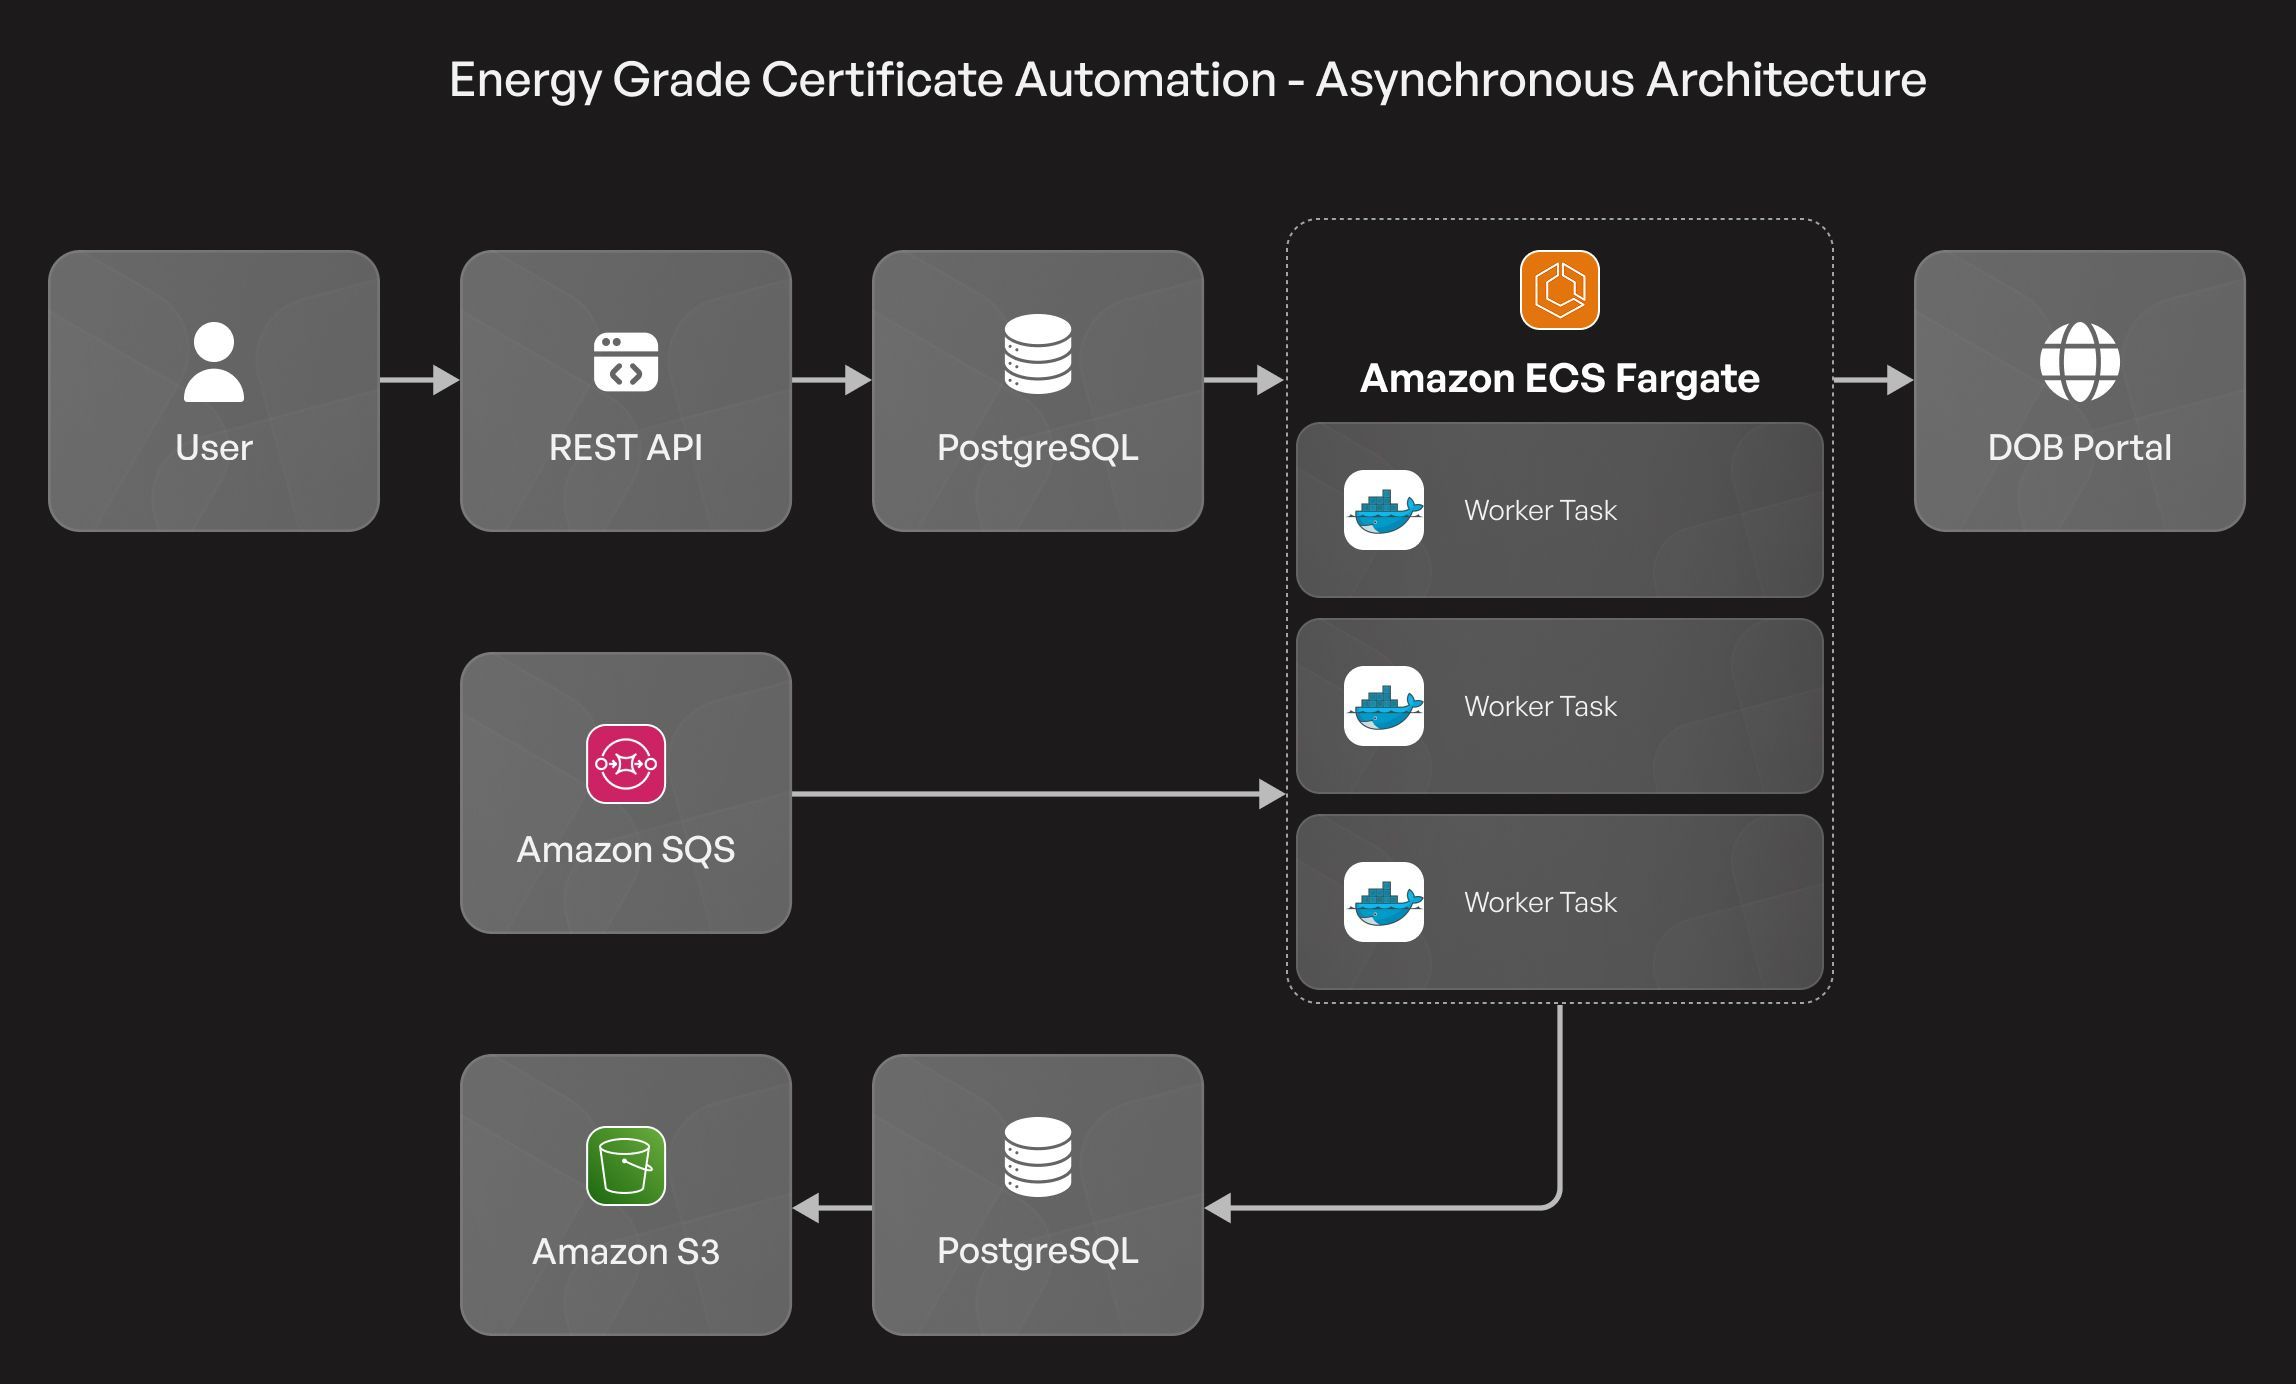Click the topmost 'Worker Task' label
Image resolution: width=2296 pixels, height=1384 pixels.
tap(1540, 510)
